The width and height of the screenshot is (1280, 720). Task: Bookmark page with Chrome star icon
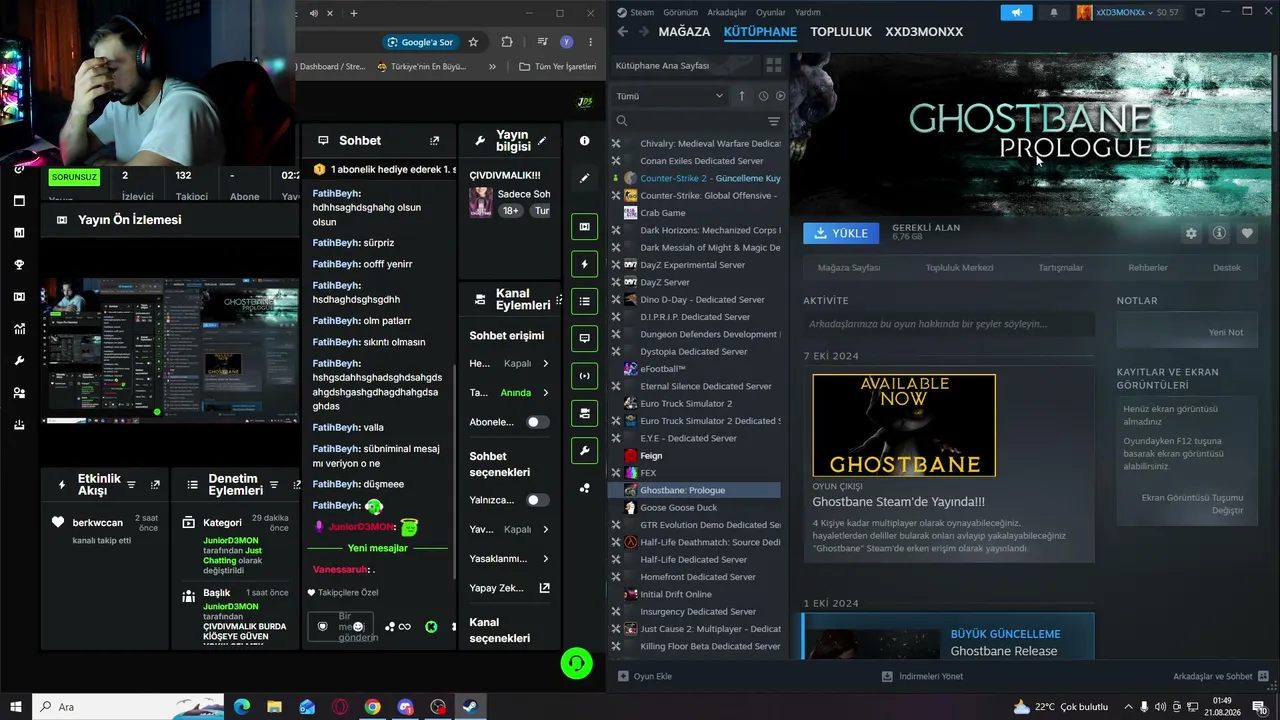coord(473,42)
